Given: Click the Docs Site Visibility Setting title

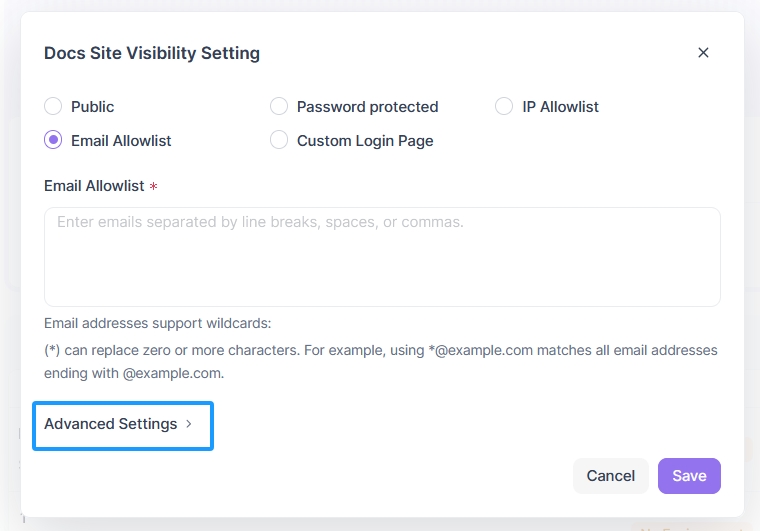Looking at the screenshot, I should tap(152, 53).
